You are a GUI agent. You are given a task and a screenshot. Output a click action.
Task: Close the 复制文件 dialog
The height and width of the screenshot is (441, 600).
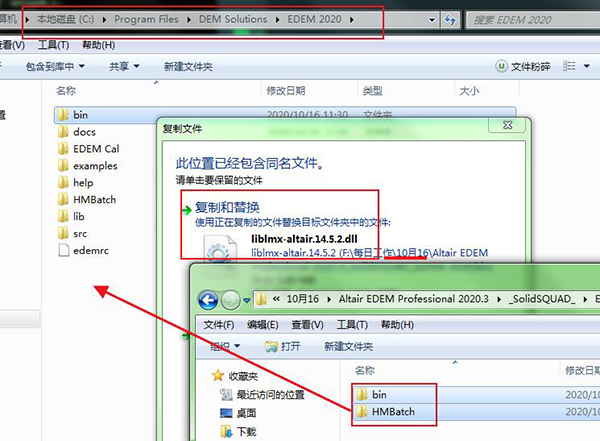tap(507, 125)
